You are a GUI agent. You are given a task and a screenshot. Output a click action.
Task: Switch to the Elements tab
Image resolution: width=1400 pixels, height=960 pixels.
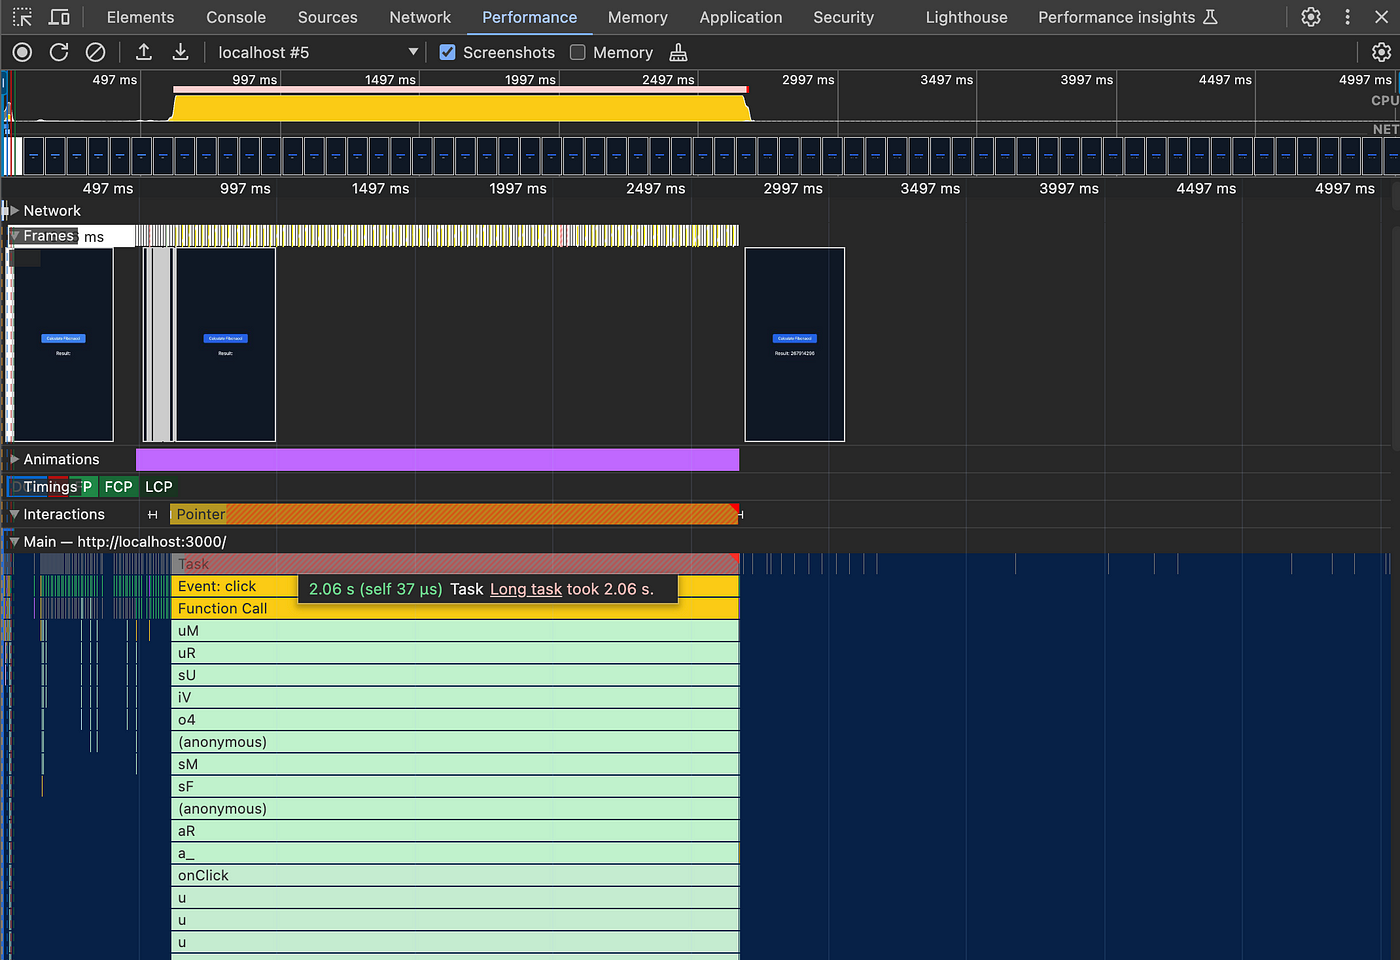[x=140, y=17]
